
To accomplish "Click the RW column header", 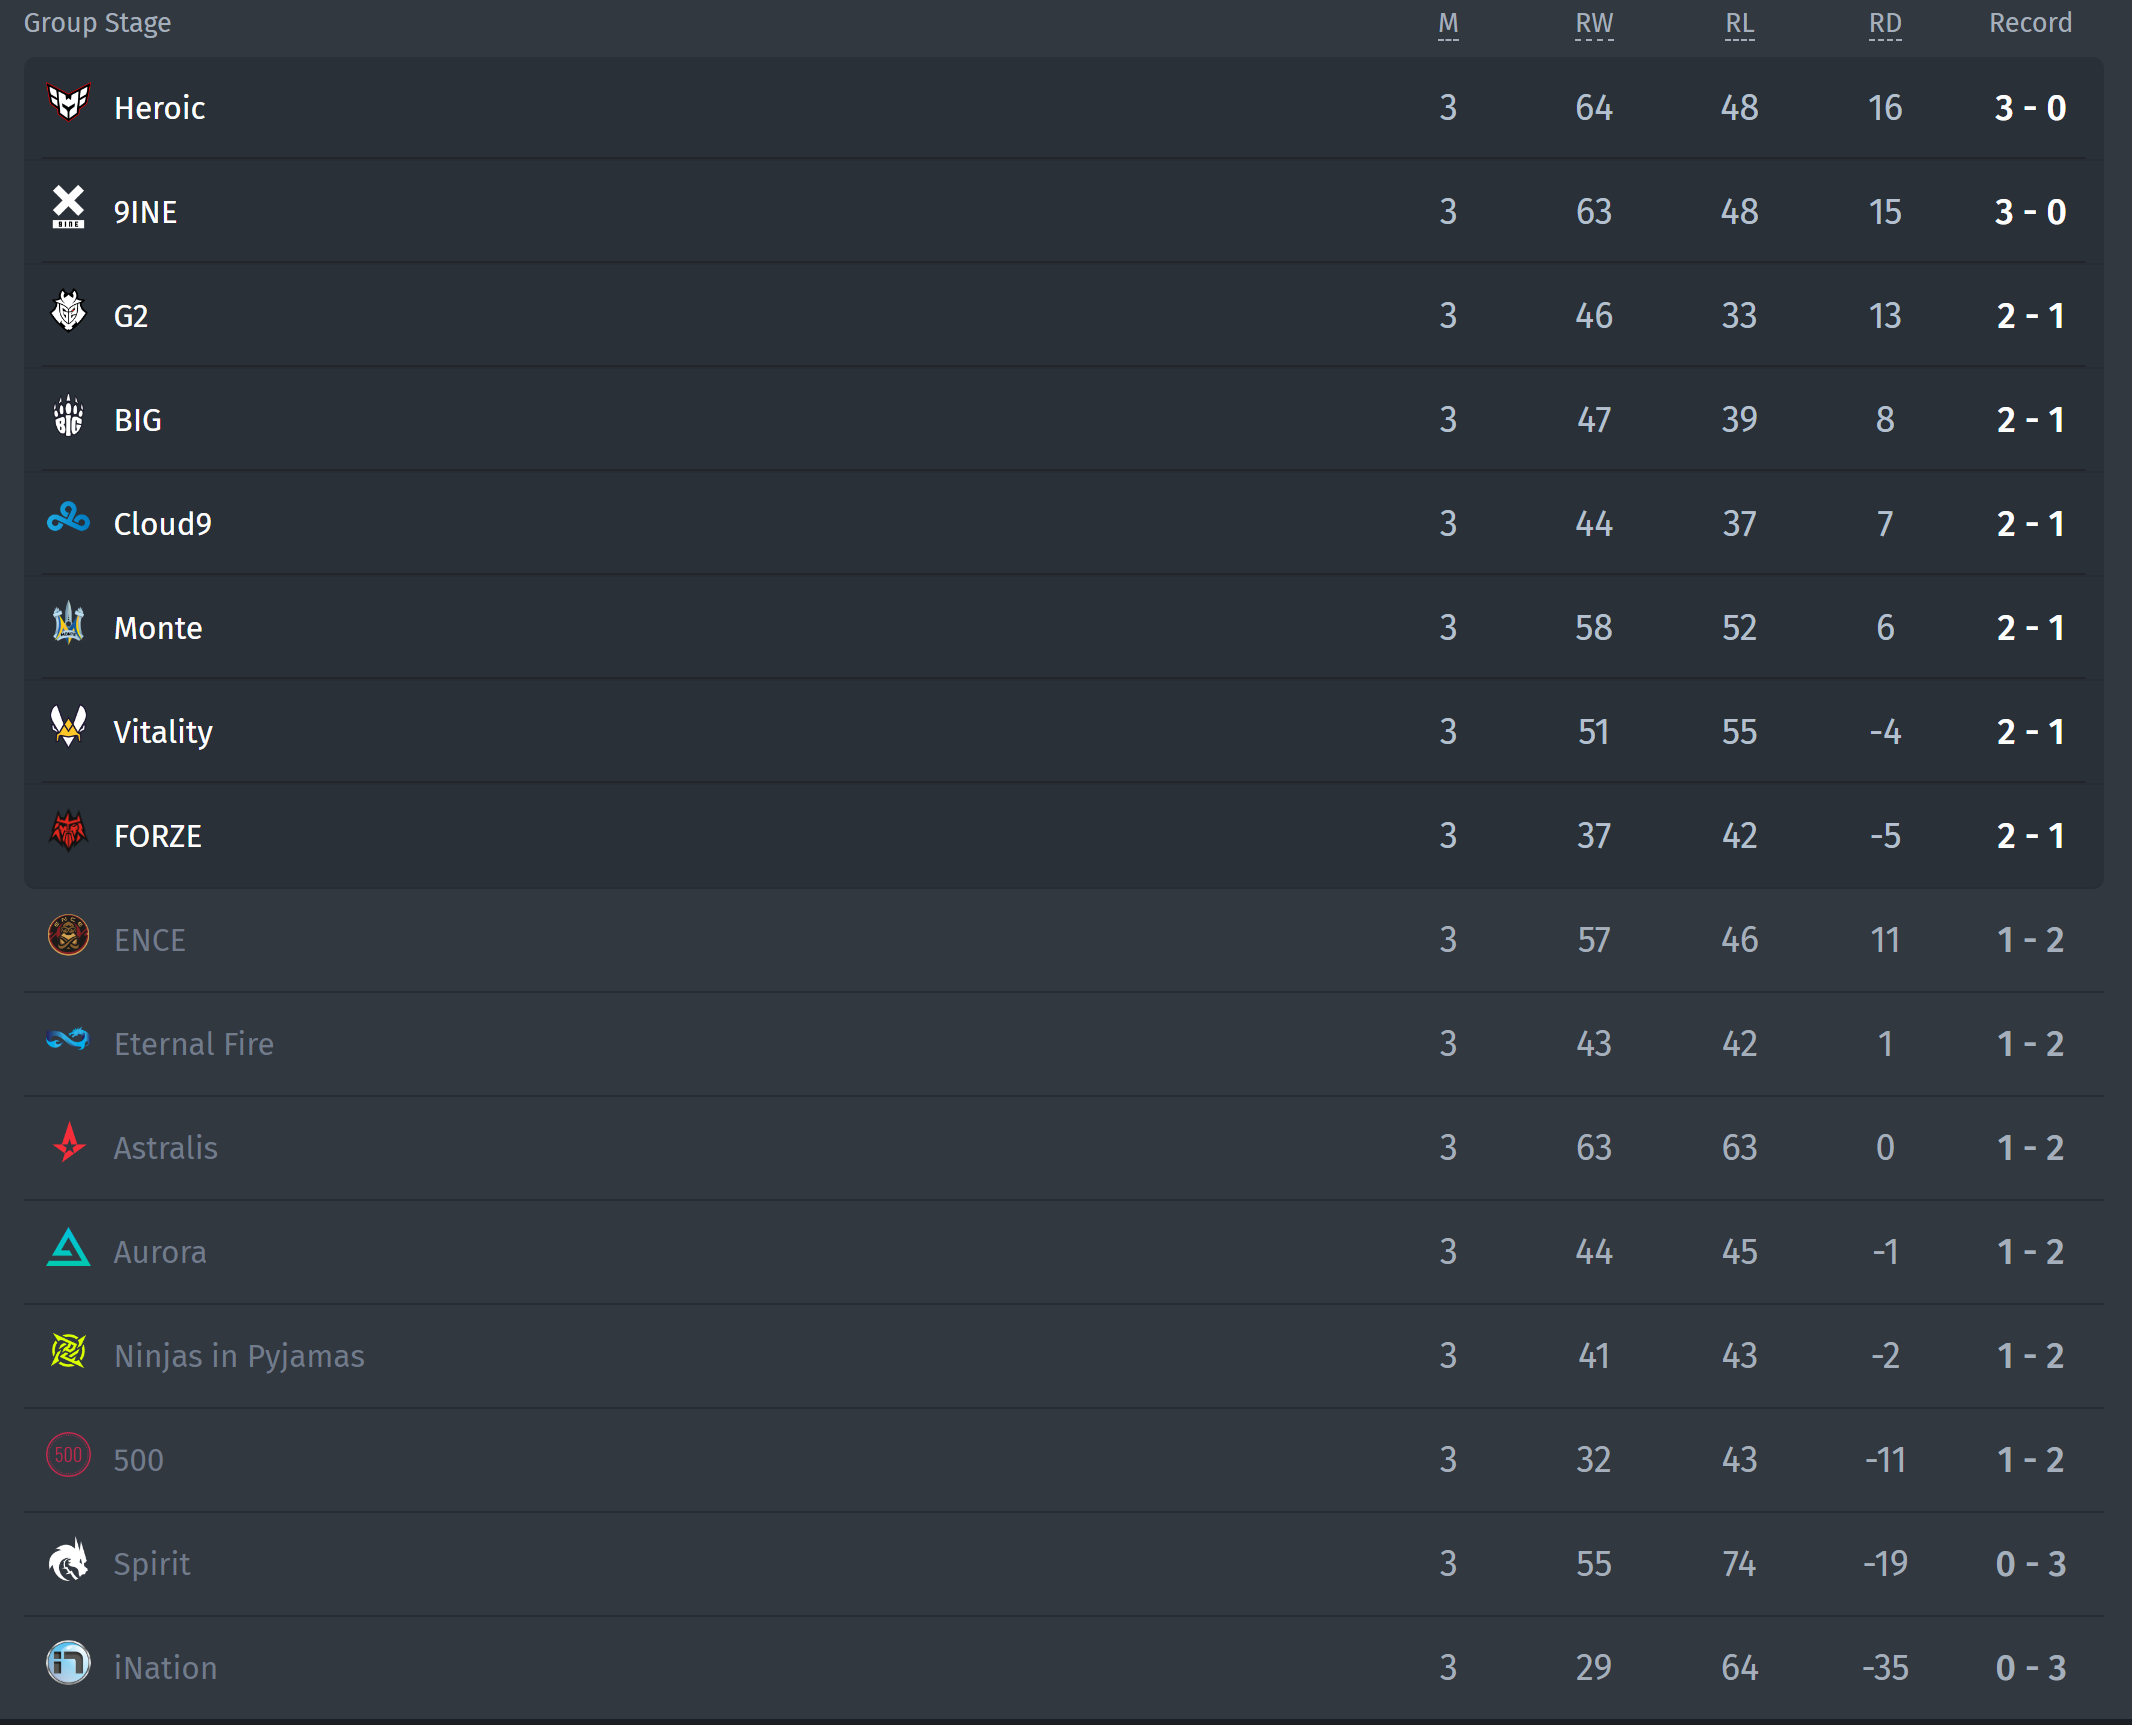I will [1594, 24].
